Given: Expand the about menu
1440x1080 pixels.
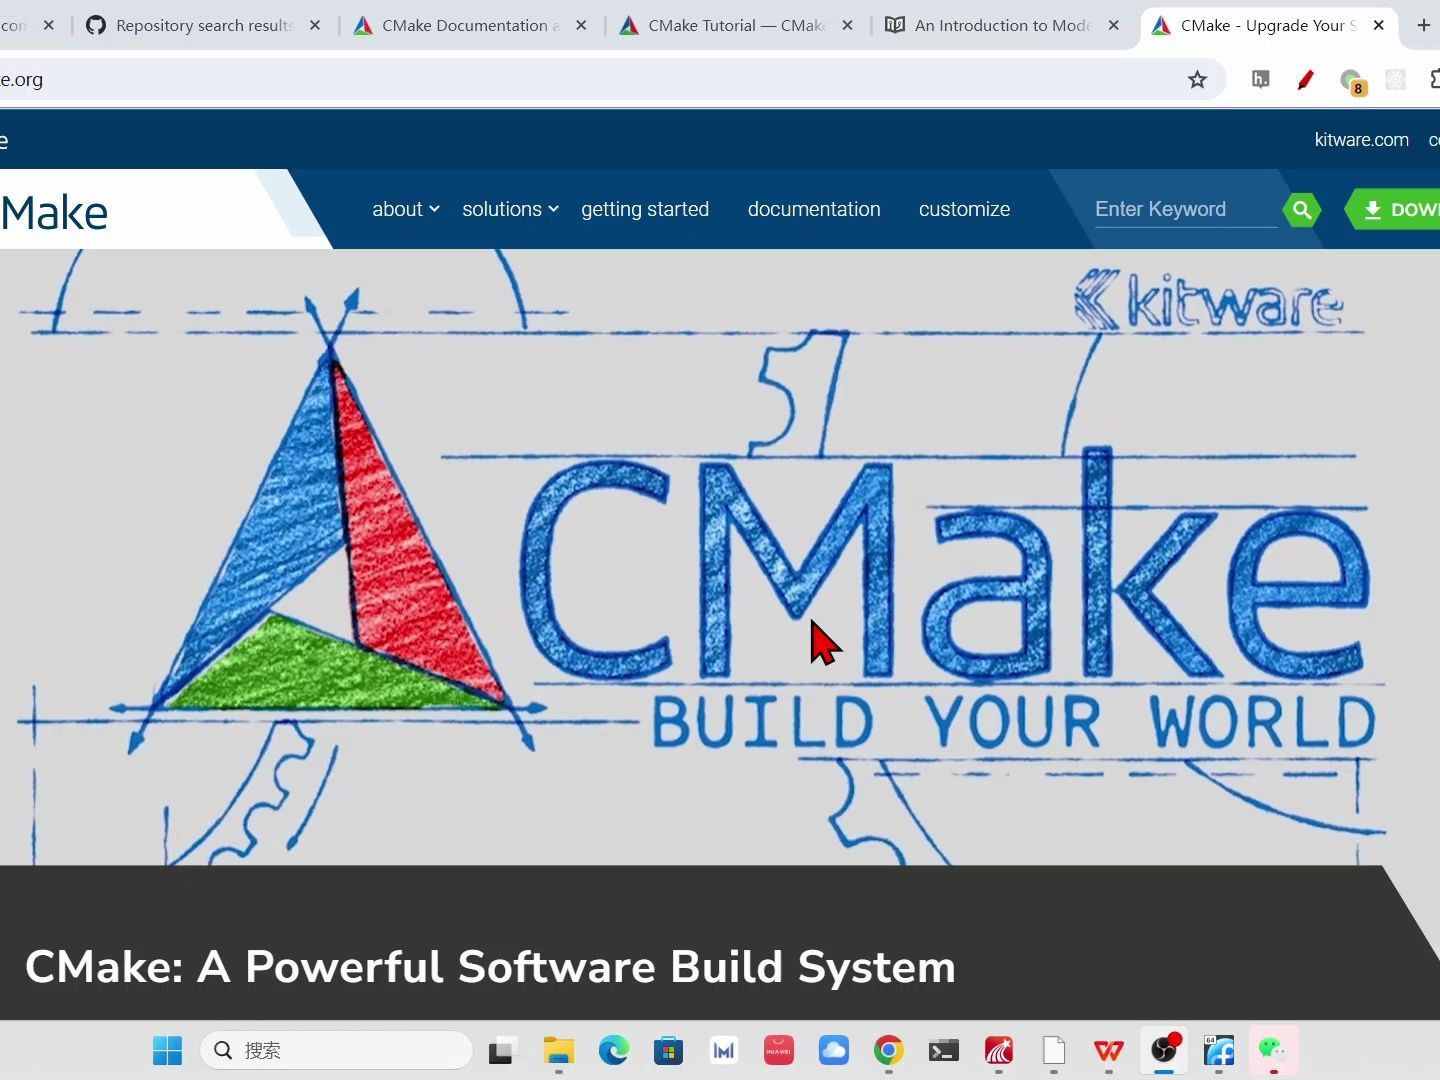Looking at the screenshot, I should point(405,209).
